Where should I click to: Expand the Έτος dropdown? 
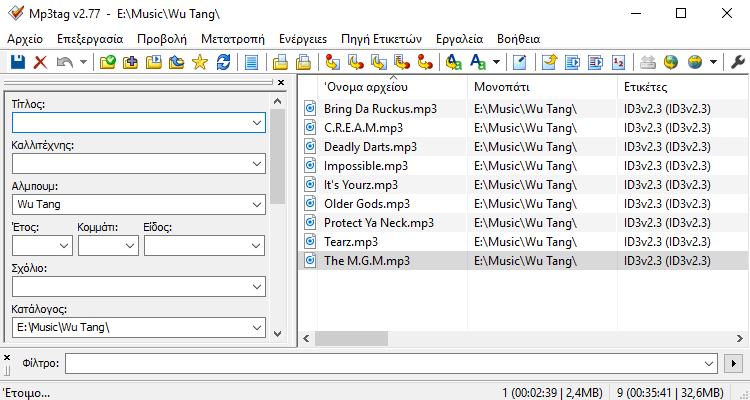pos(64,245)
